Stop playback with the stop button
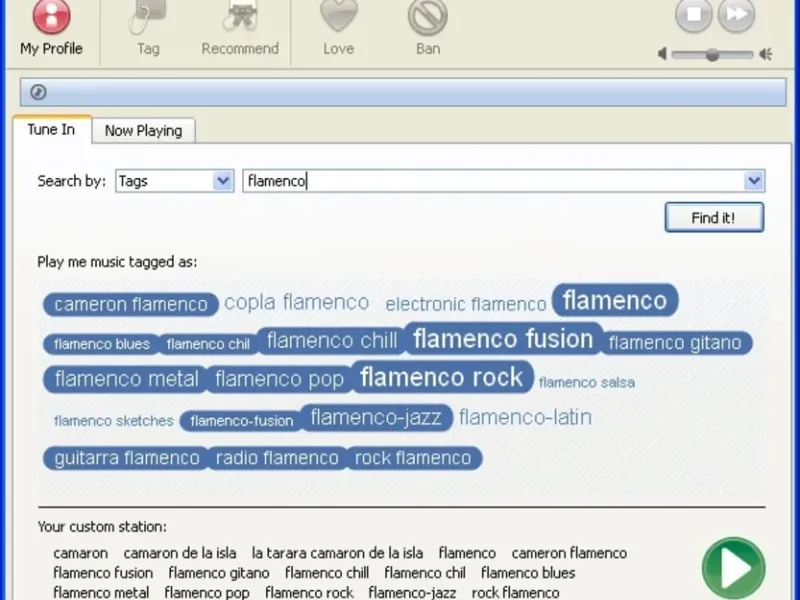Image resolution: width=800 pixels, height=600 pixels. 693,14
